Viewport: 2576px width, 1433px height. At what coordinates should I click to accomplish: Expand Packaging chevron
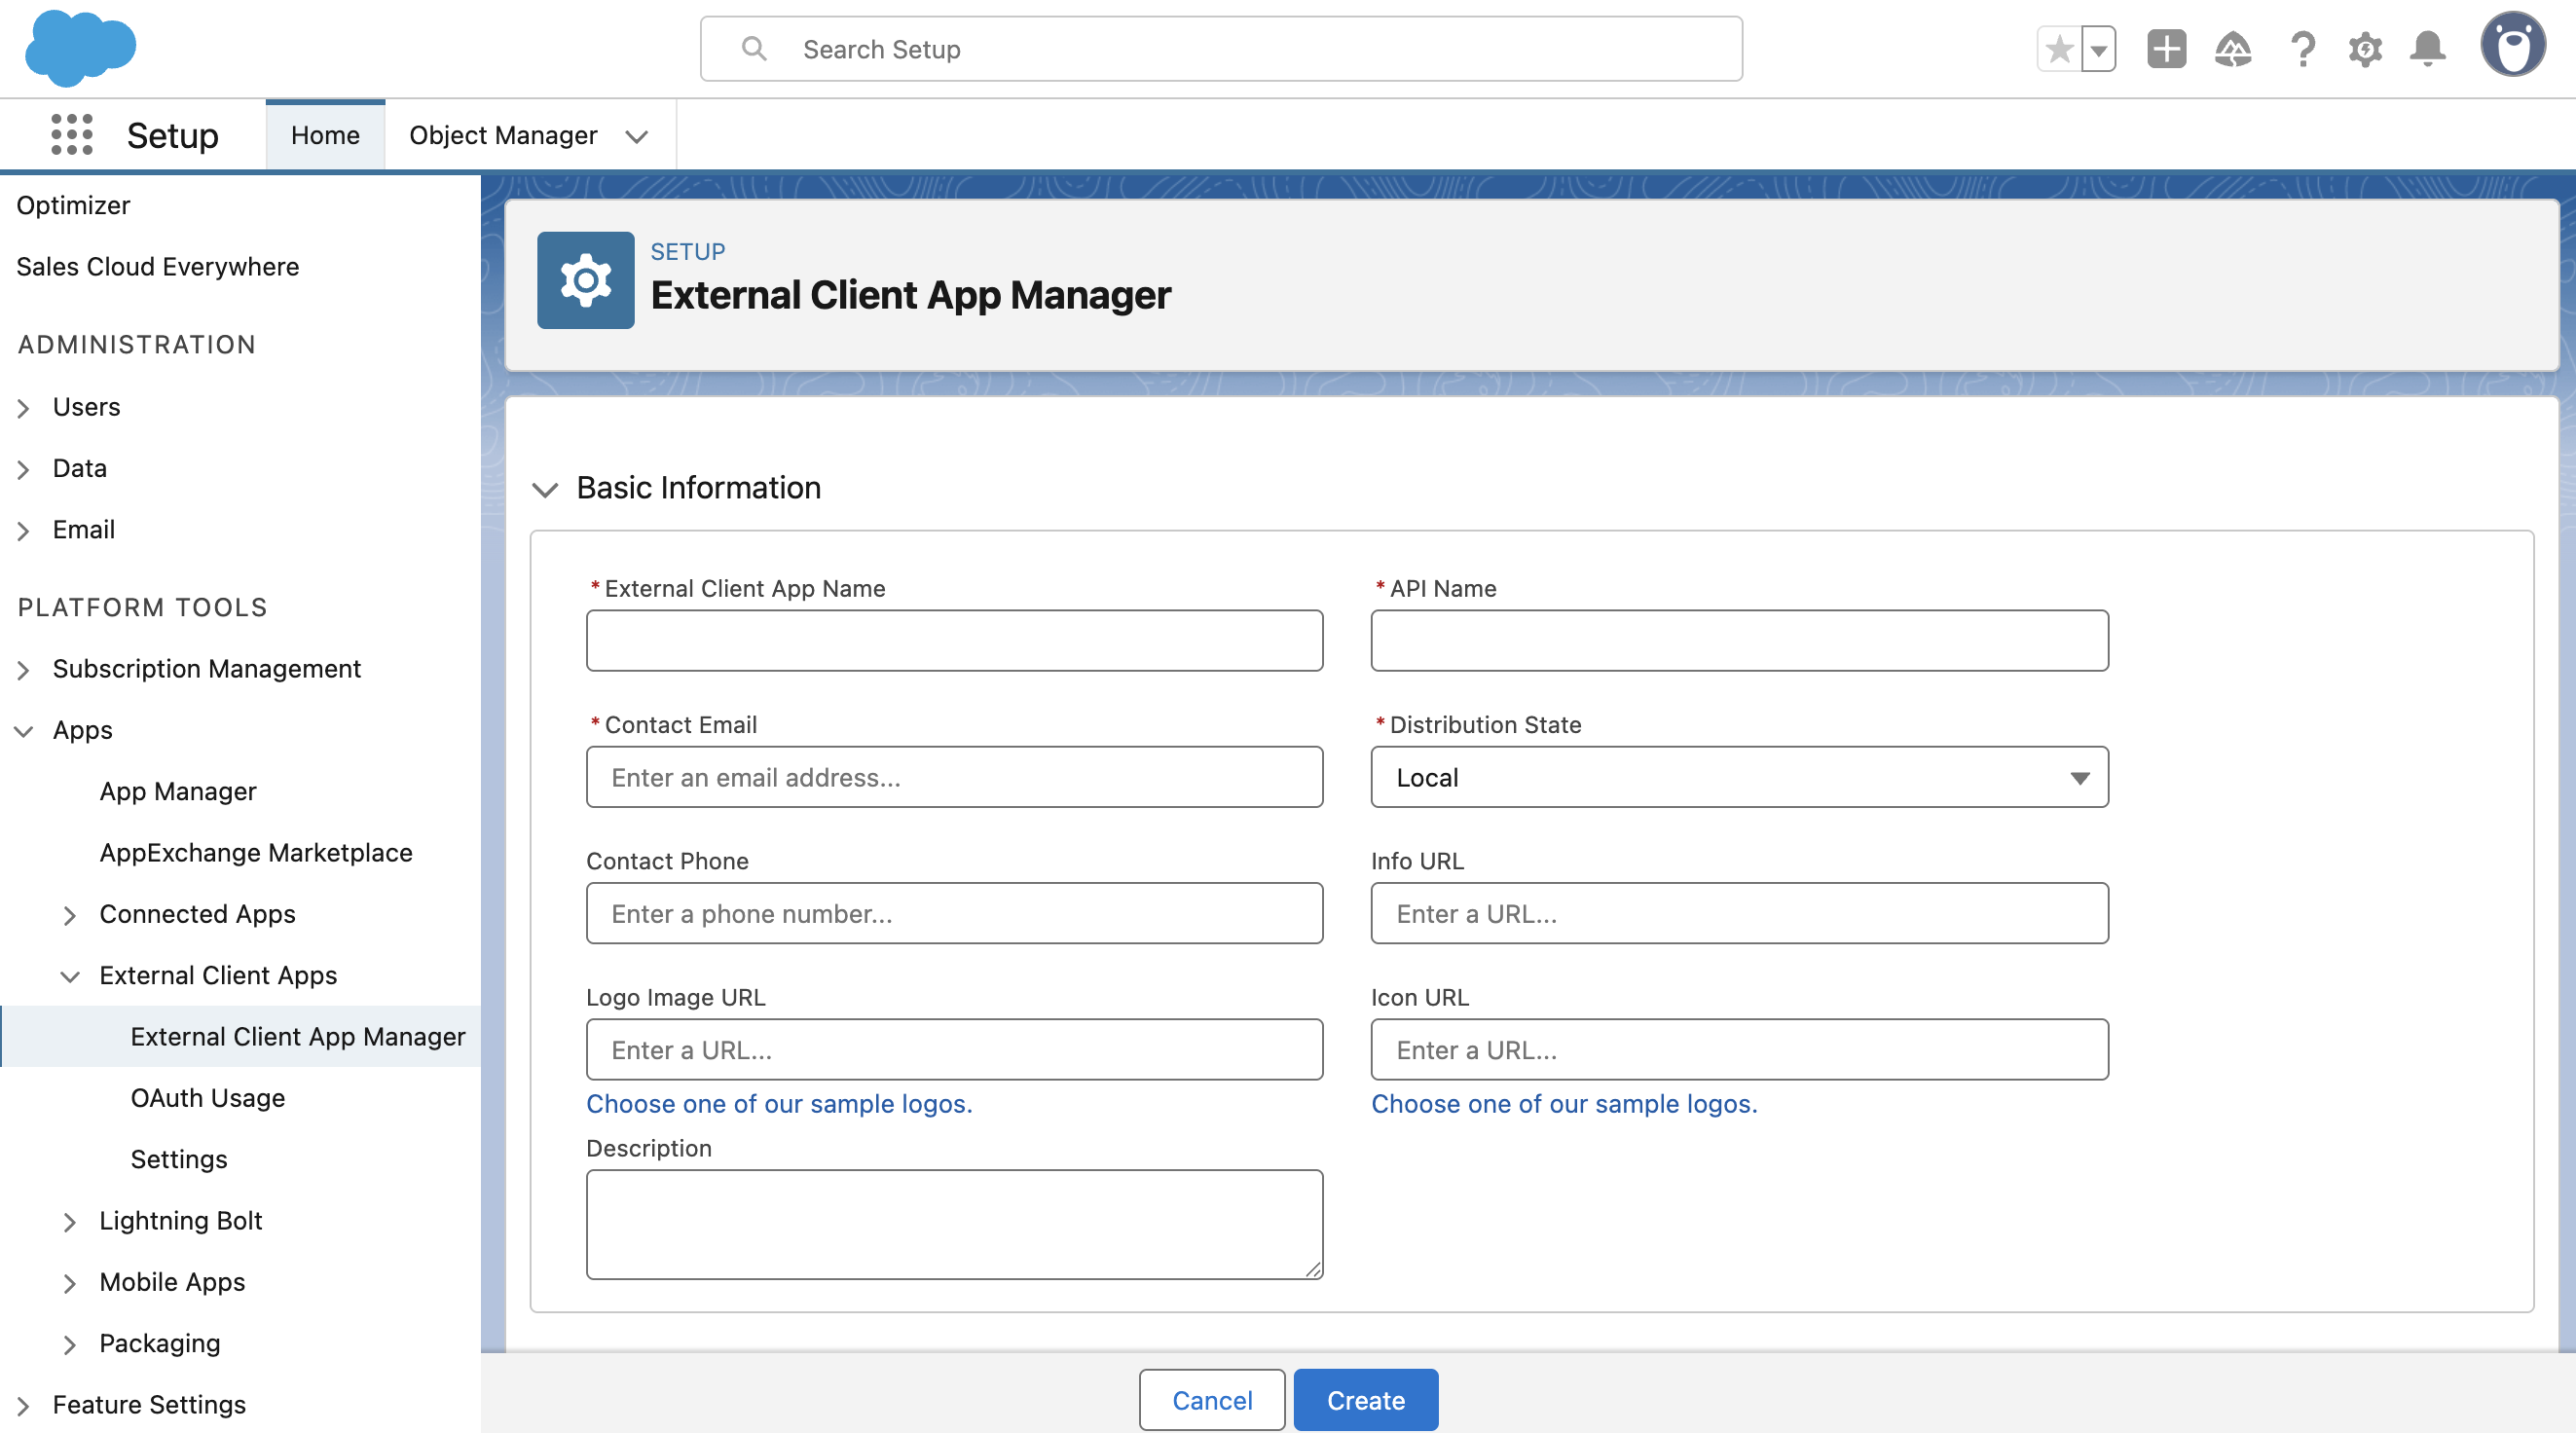click(x=69, y=1344)
